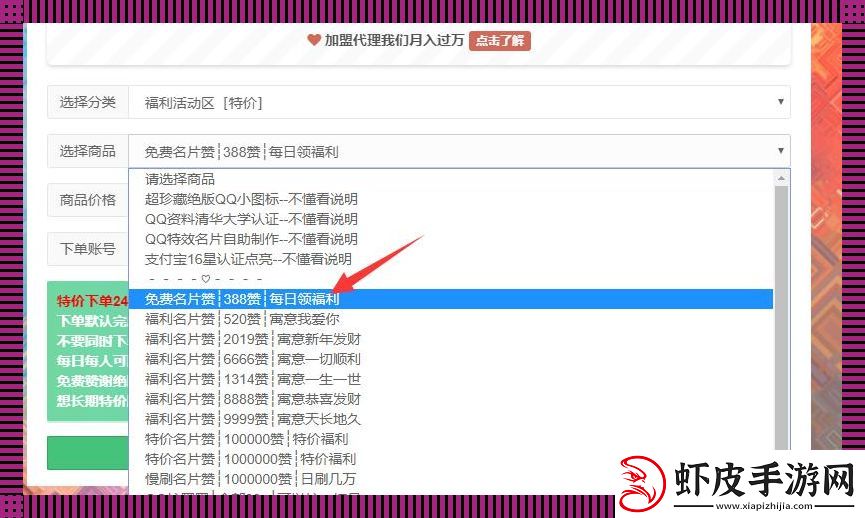
Task: Pick 慢刷名片赞 1000000赞 日刷几万
Action: 451,479
